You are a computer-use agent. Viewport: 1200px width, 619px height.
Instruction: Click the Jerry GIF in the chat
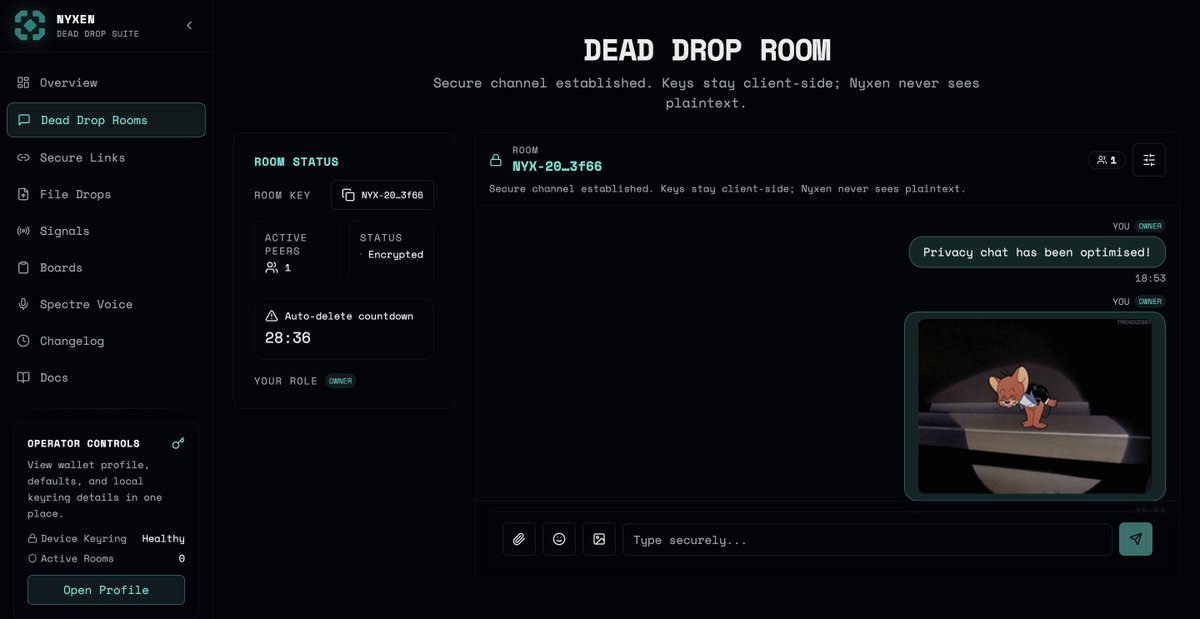[x=1034, y=406]
